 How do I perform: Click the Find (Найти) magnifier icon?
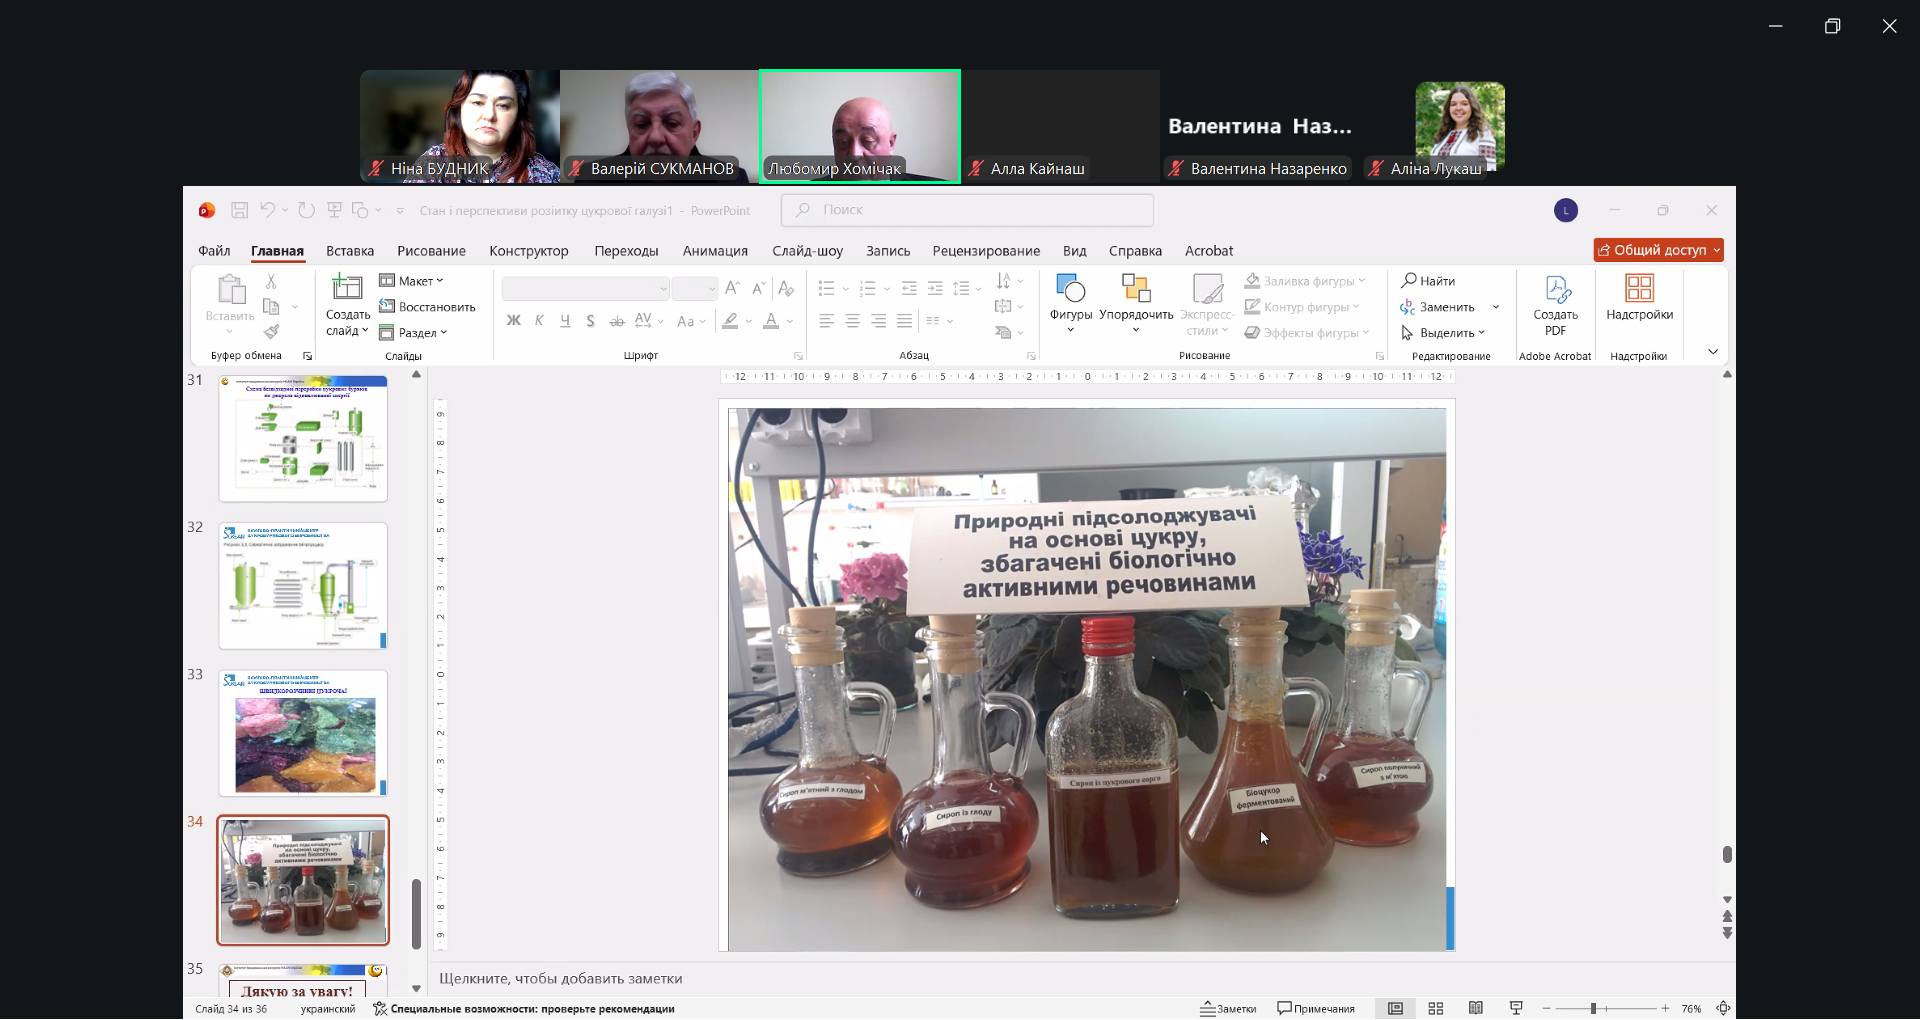click(x=1409, y=281)
